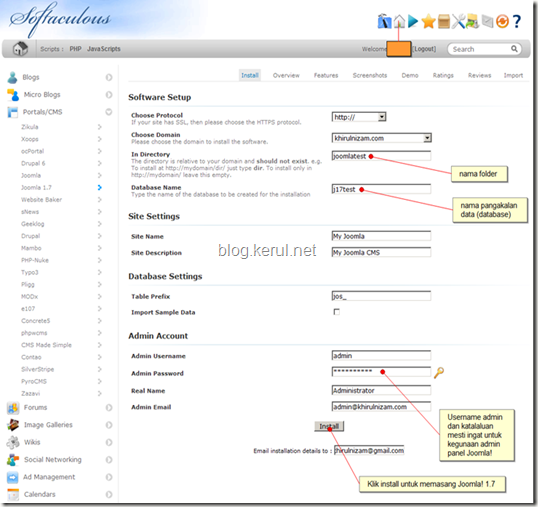Click the Logout link

tap(424, 49)
